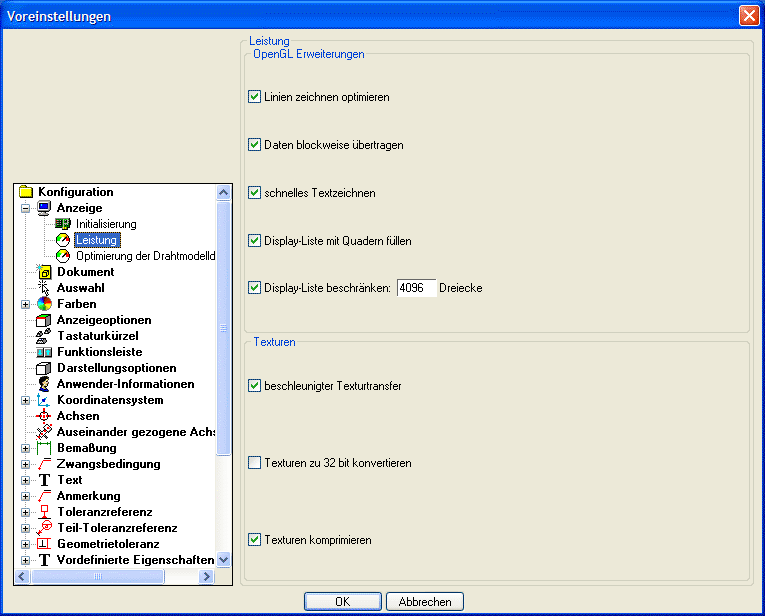The width and height of the screenshot is (765, 616).
Task: Expand the Bemaßung node
Action: point(25,448)
